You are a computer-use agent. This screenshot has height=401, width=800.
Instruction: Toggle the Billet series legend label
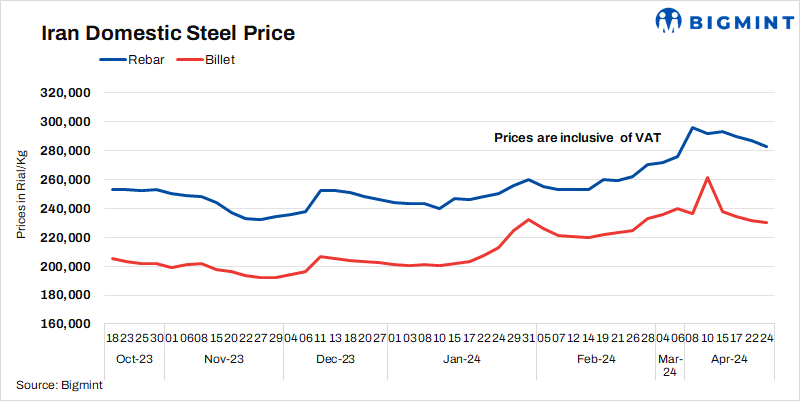(220, 60)
